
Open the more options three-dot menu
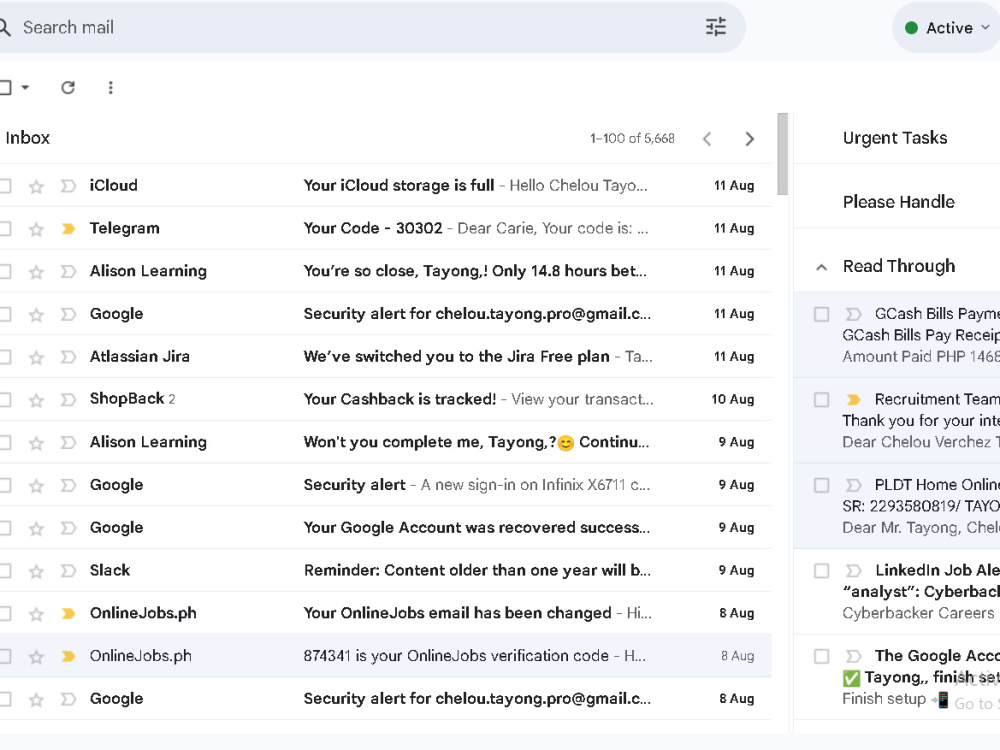click(110, 87)
